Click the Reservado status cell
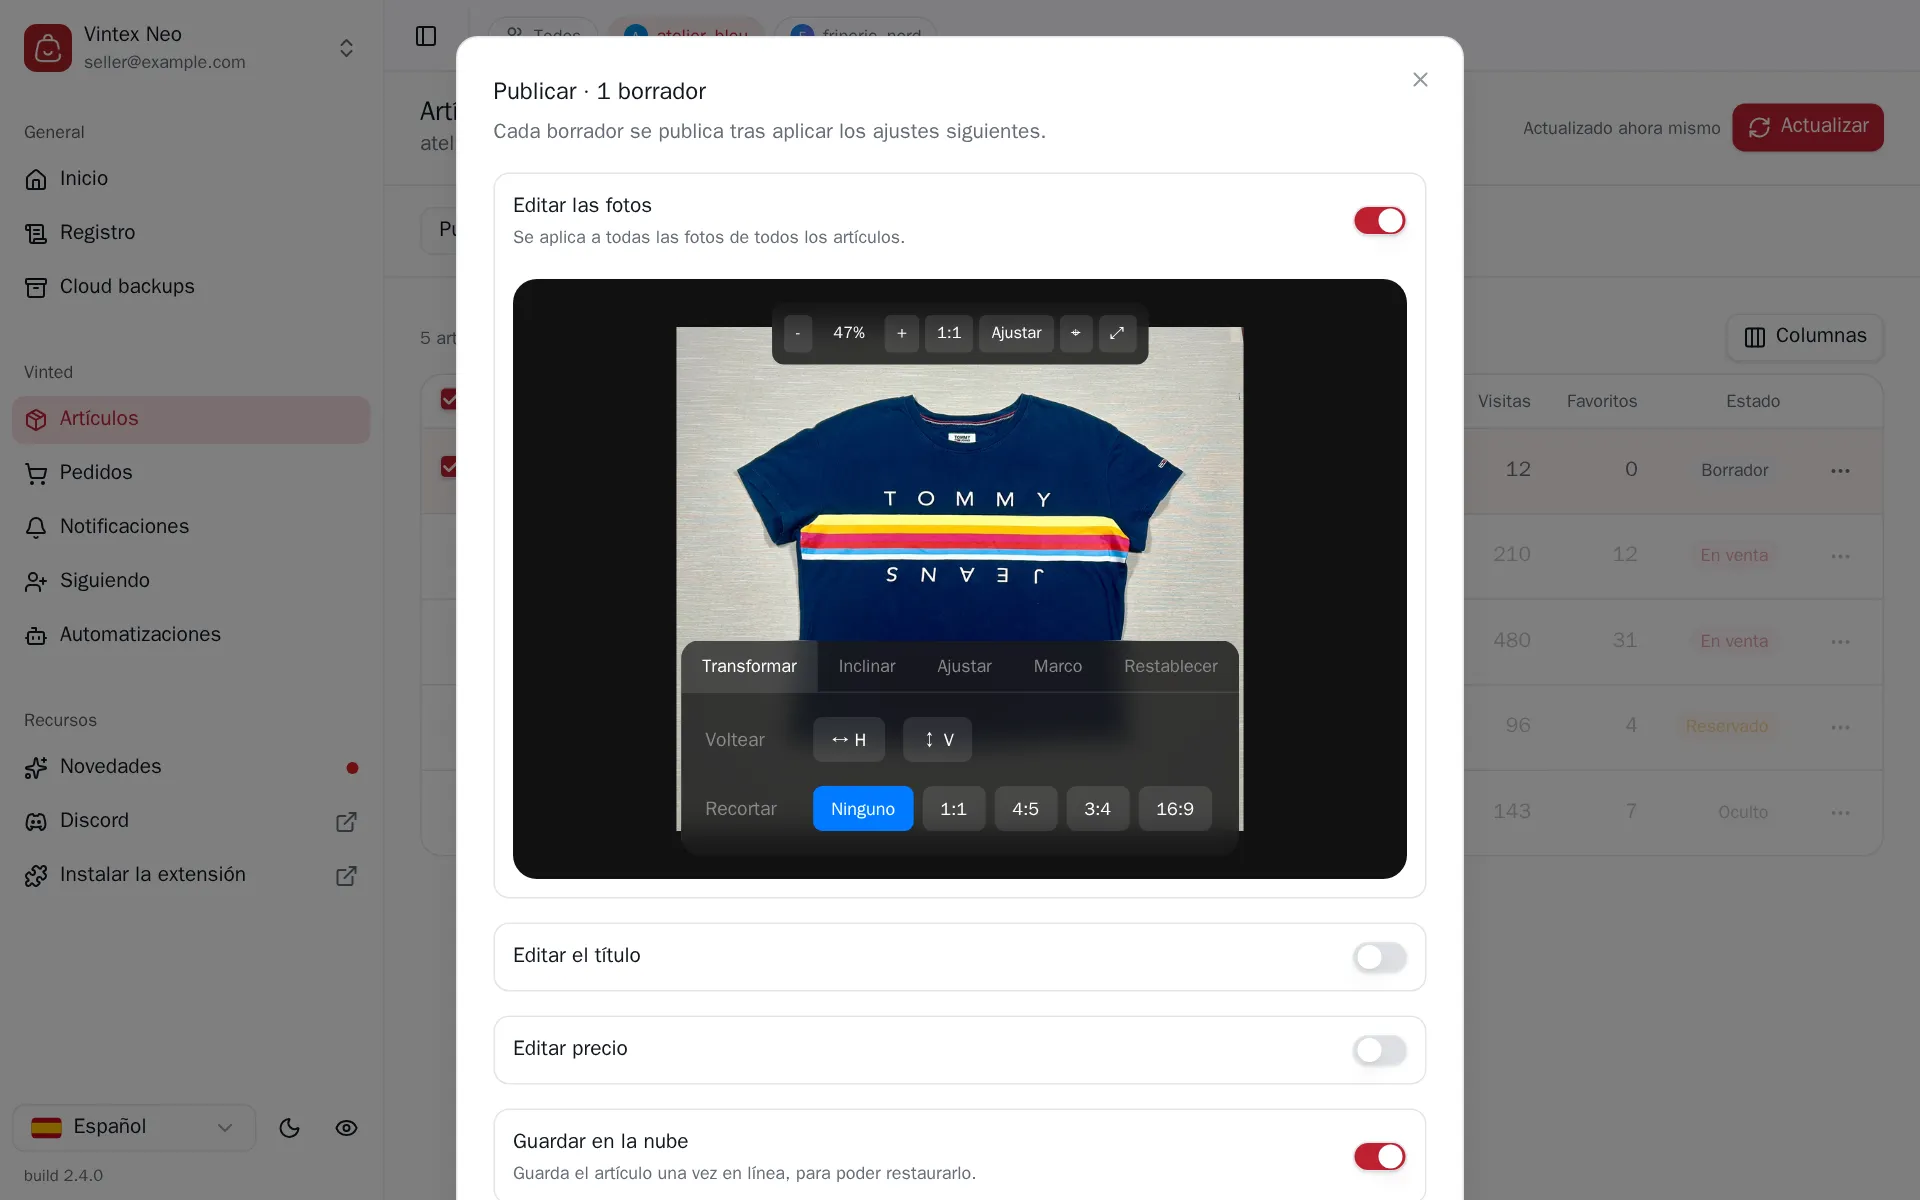 pyautogui.click(x=1727, y=726)
